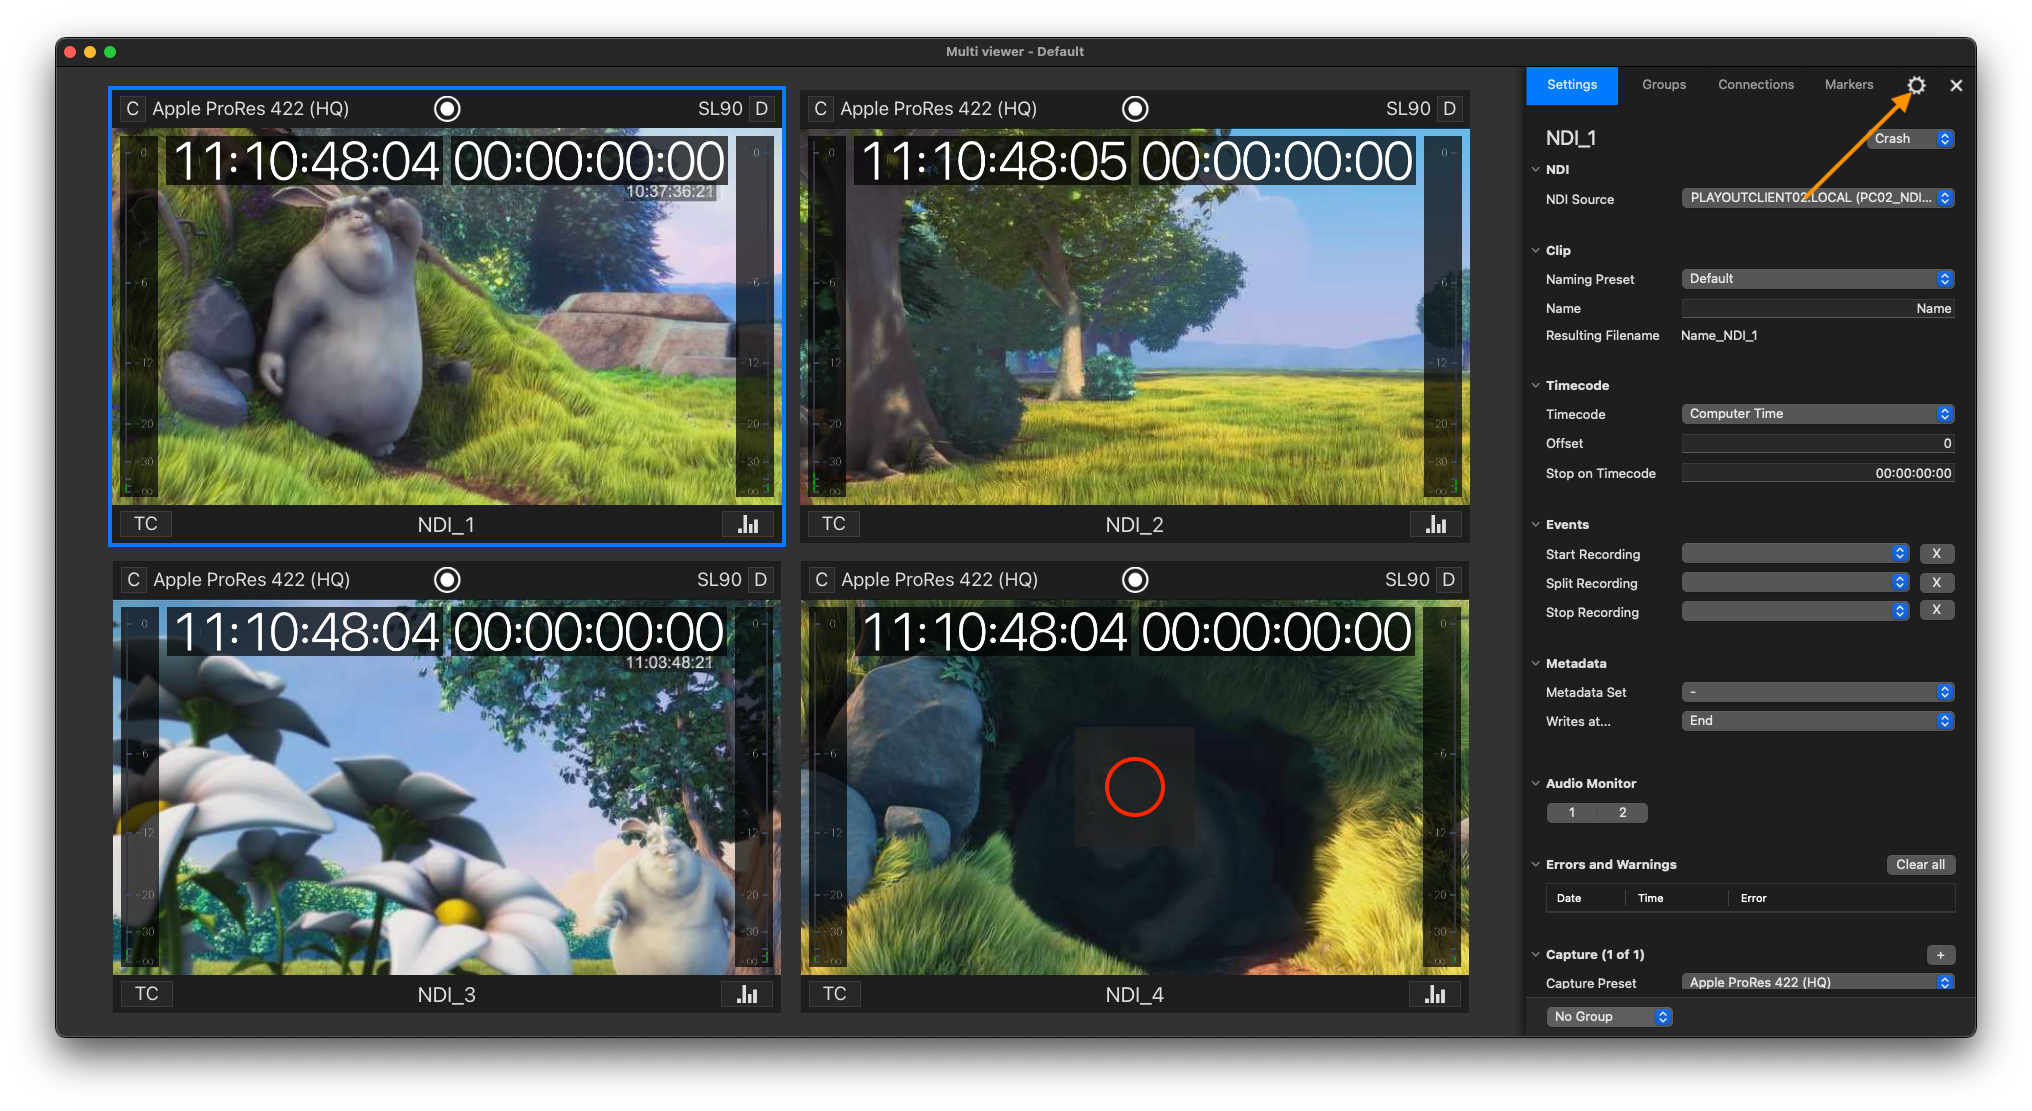Clear the Split Recording event with X
The width and height of the screenshot is (2032, 1111).
[1937, 582]
